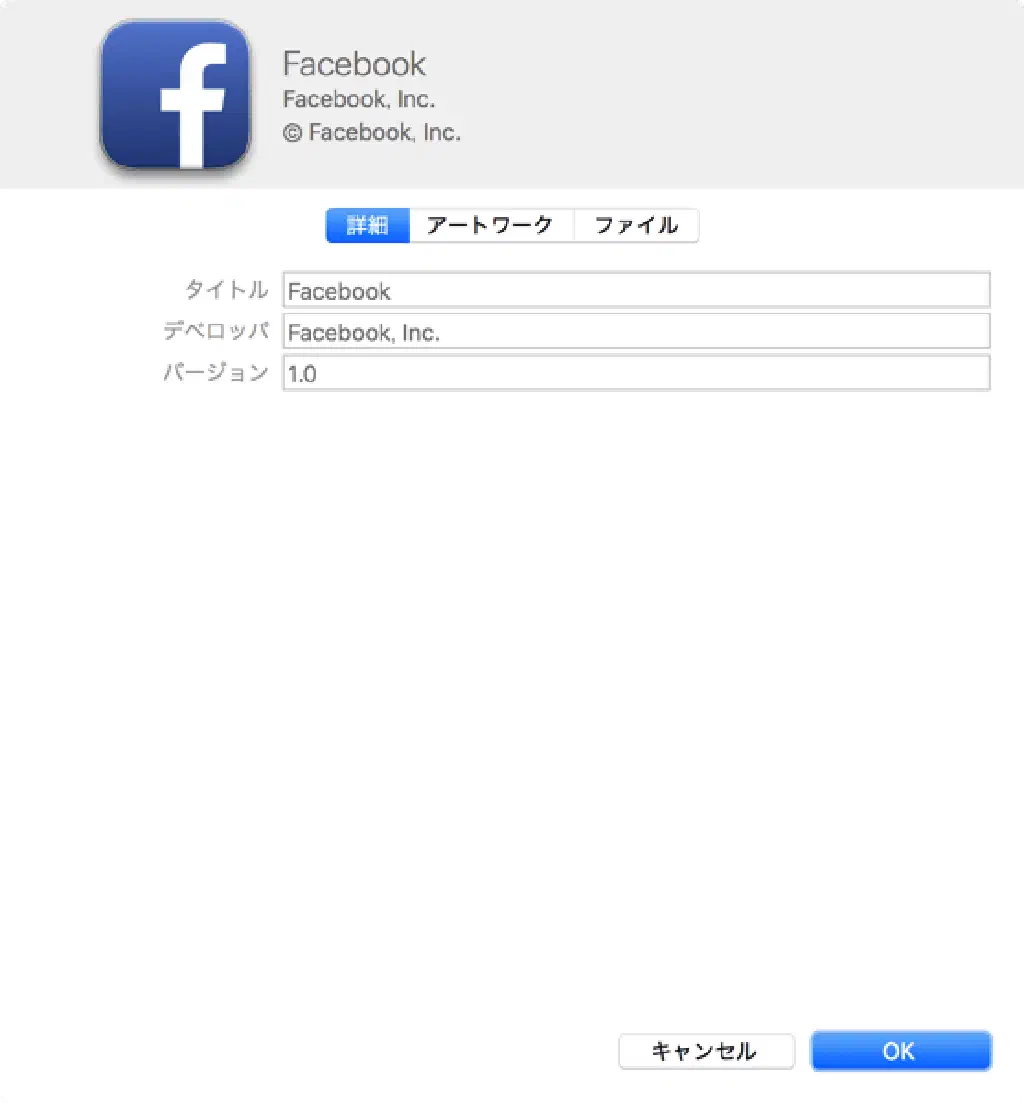This screenshot has height=1103, width=1024.
Task: Click the タイトル field label
Action: pyautogui.click(x=226, y=289)
